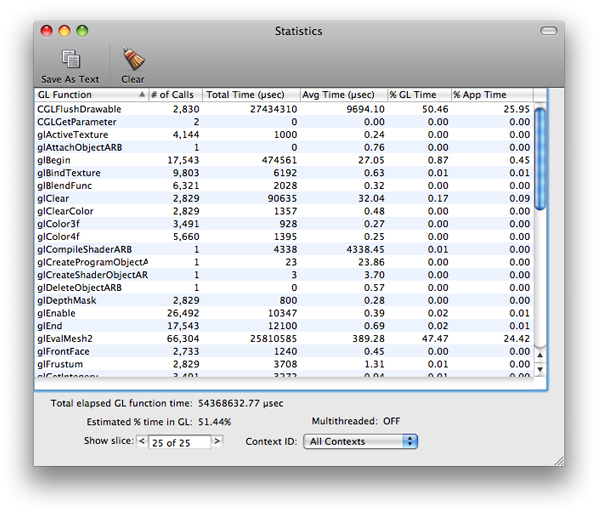This screenshot has height=513, width=598.
Task: Sort by GL Function column header
Action: click(x=91, y=95)
